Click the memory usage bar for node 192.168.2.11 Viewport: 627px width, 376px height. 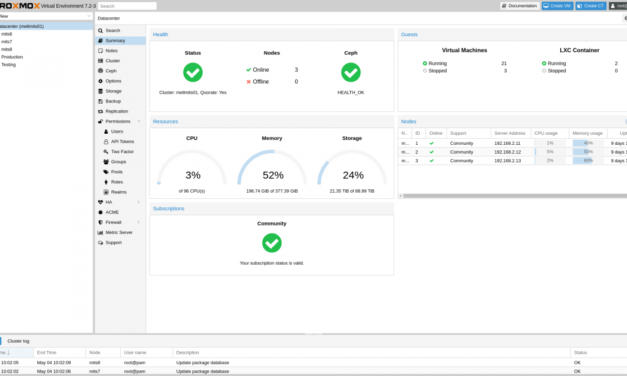click(x=588, y=143)
